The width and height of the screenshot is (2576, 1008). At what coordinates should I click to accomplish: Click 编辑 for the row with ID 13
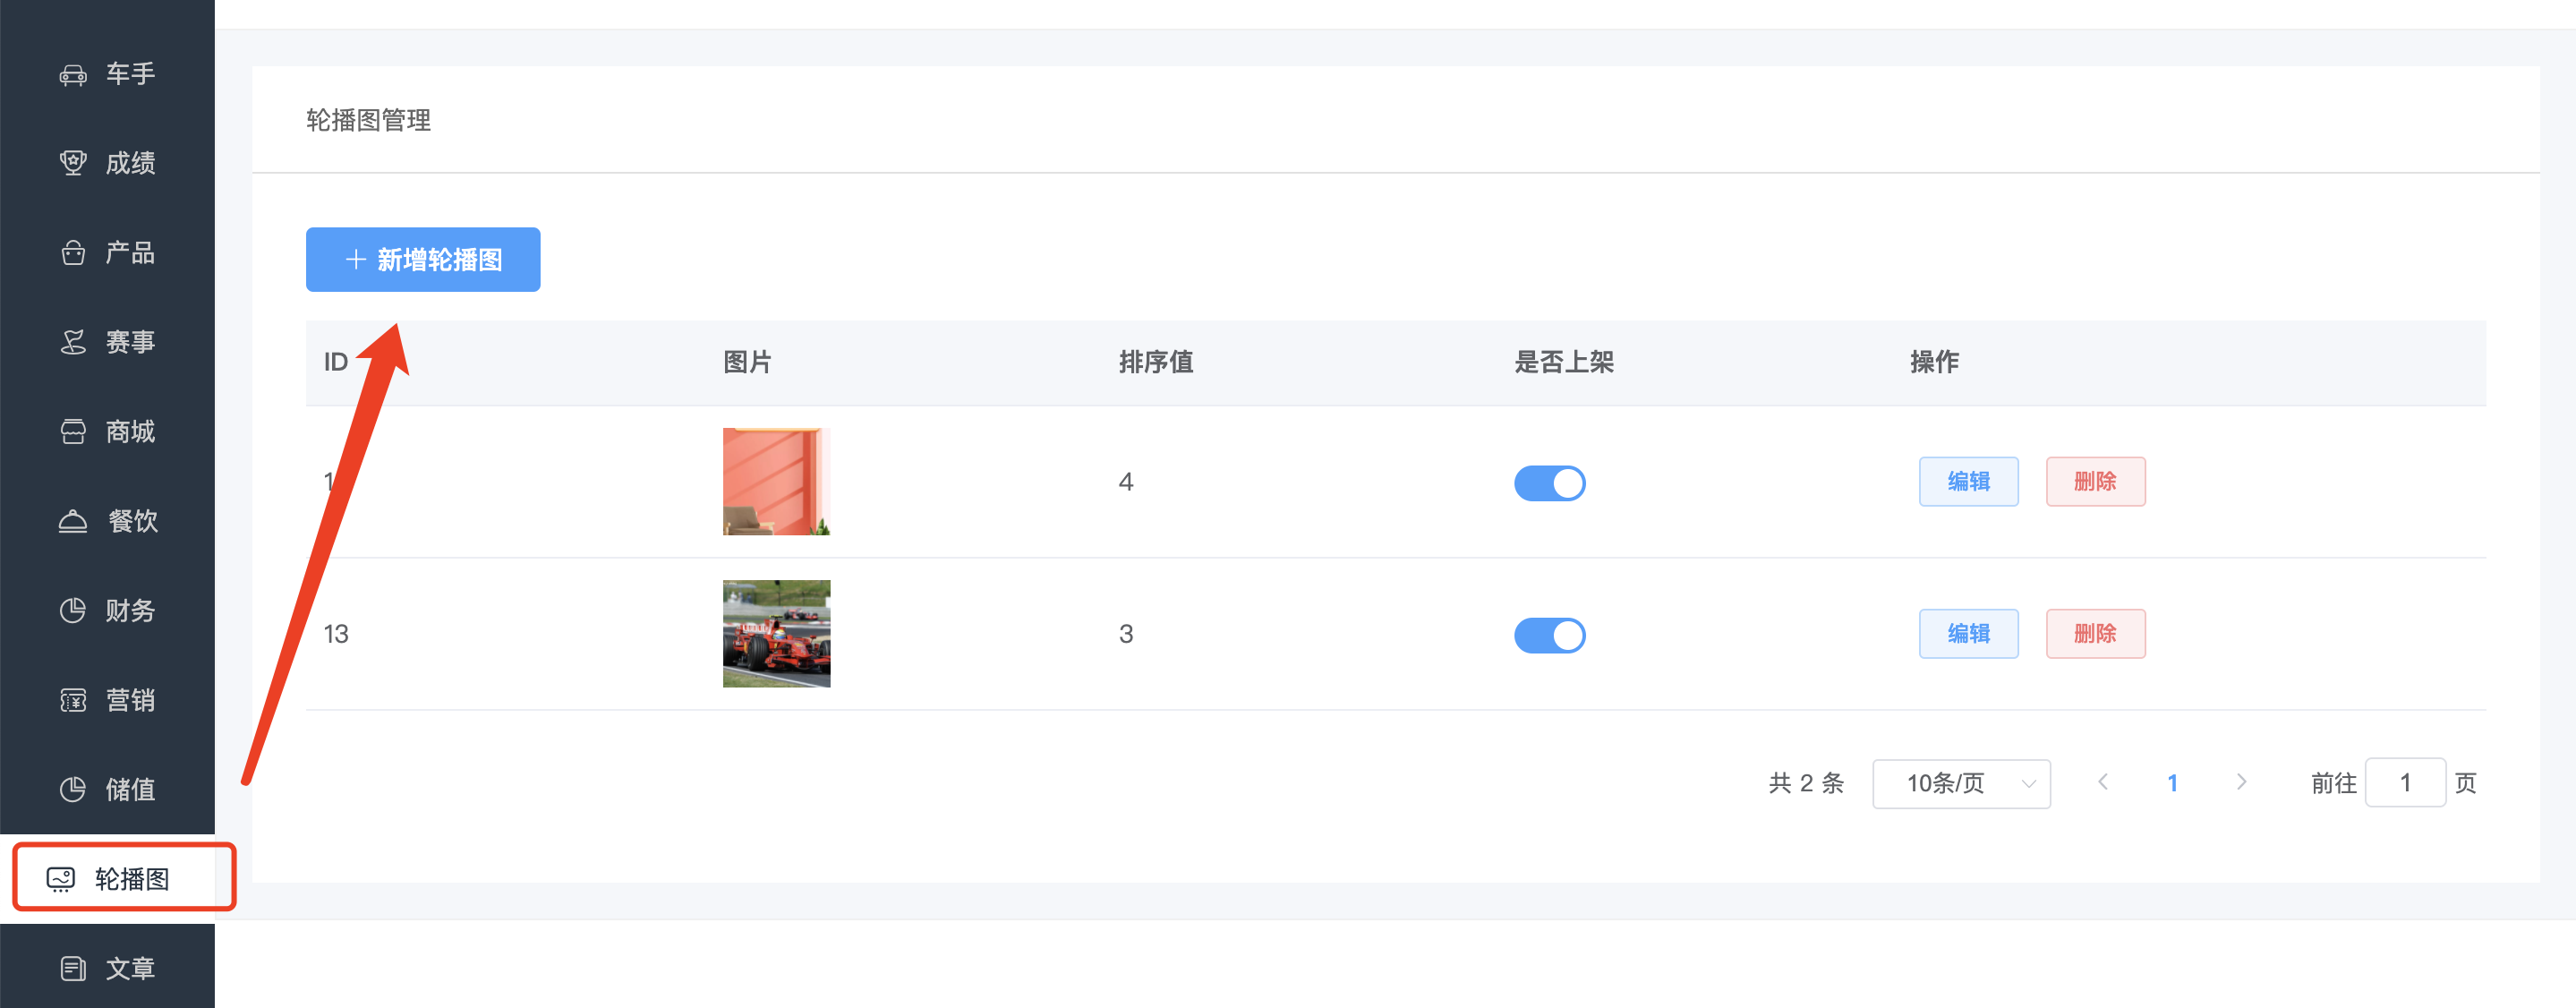point(1968,634)
